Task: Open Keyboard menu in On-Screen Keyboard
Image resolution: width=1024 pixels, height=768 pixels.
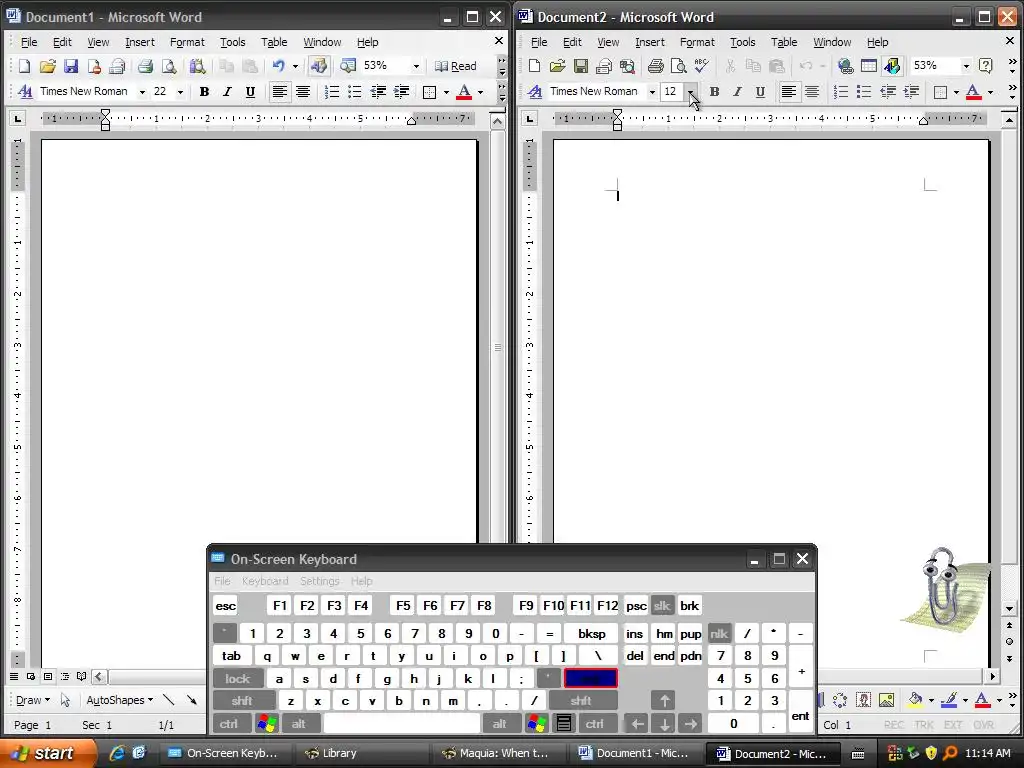Action: point(264,581)
